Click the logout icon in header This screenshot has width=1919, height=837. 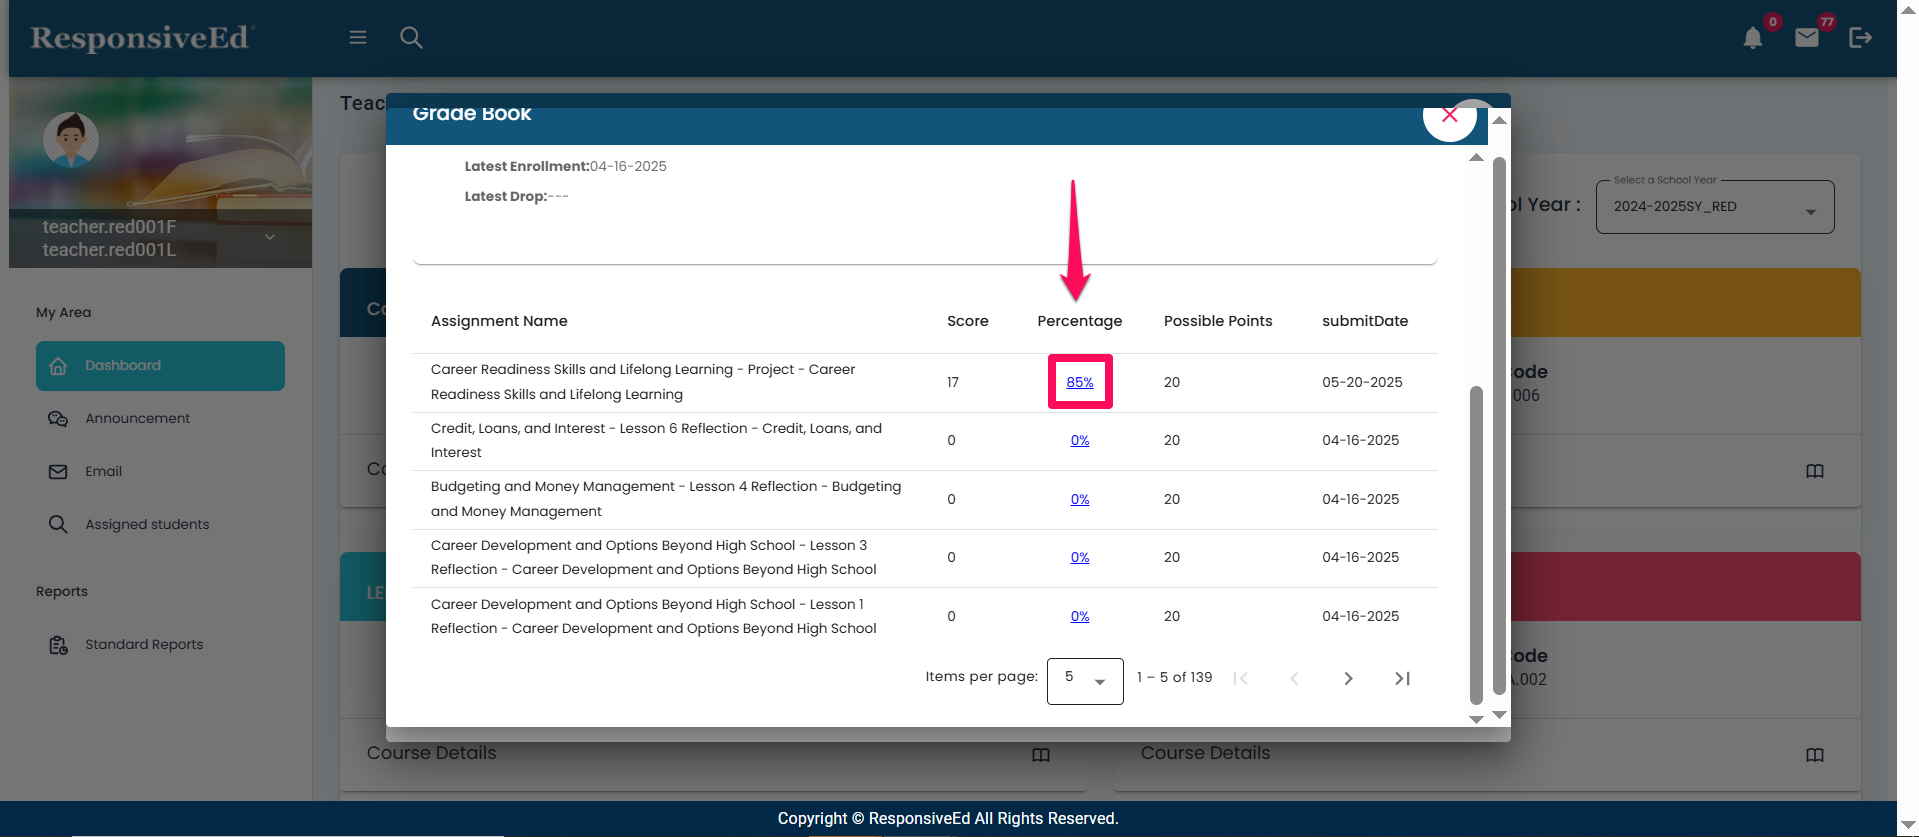[x=1860, y=38]
